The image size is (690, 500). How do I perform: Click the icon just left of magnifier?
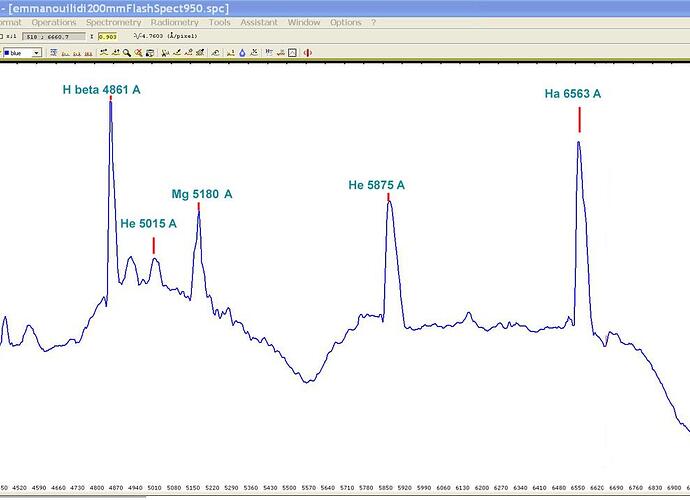click(x=114, y=53)
